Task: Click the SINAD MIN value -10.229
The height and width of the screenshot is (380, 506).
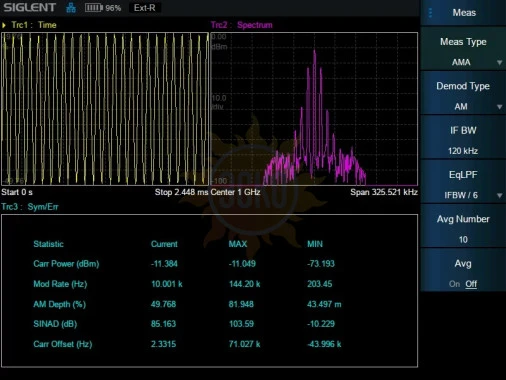Action: pos(321,324)
